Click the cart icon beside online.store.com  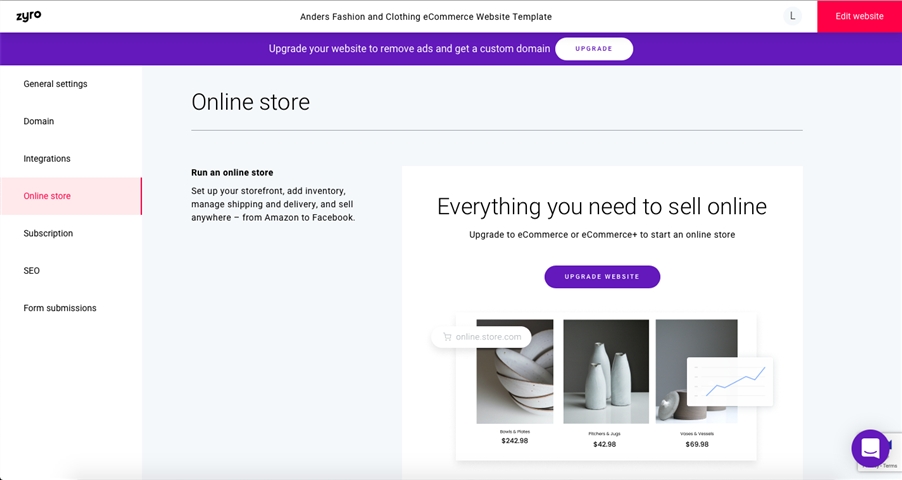(x=447, y=337)
